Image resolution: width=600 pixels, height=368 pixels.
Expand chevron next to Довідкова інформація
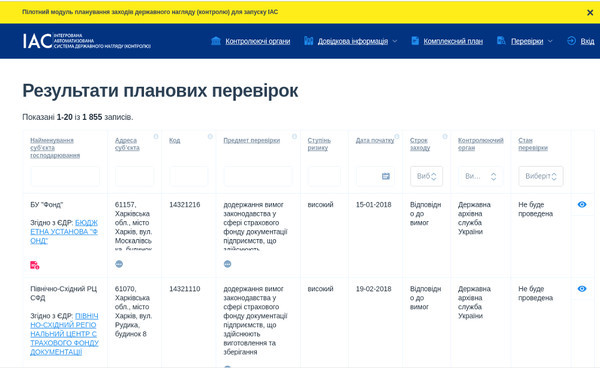click(395, 41)
